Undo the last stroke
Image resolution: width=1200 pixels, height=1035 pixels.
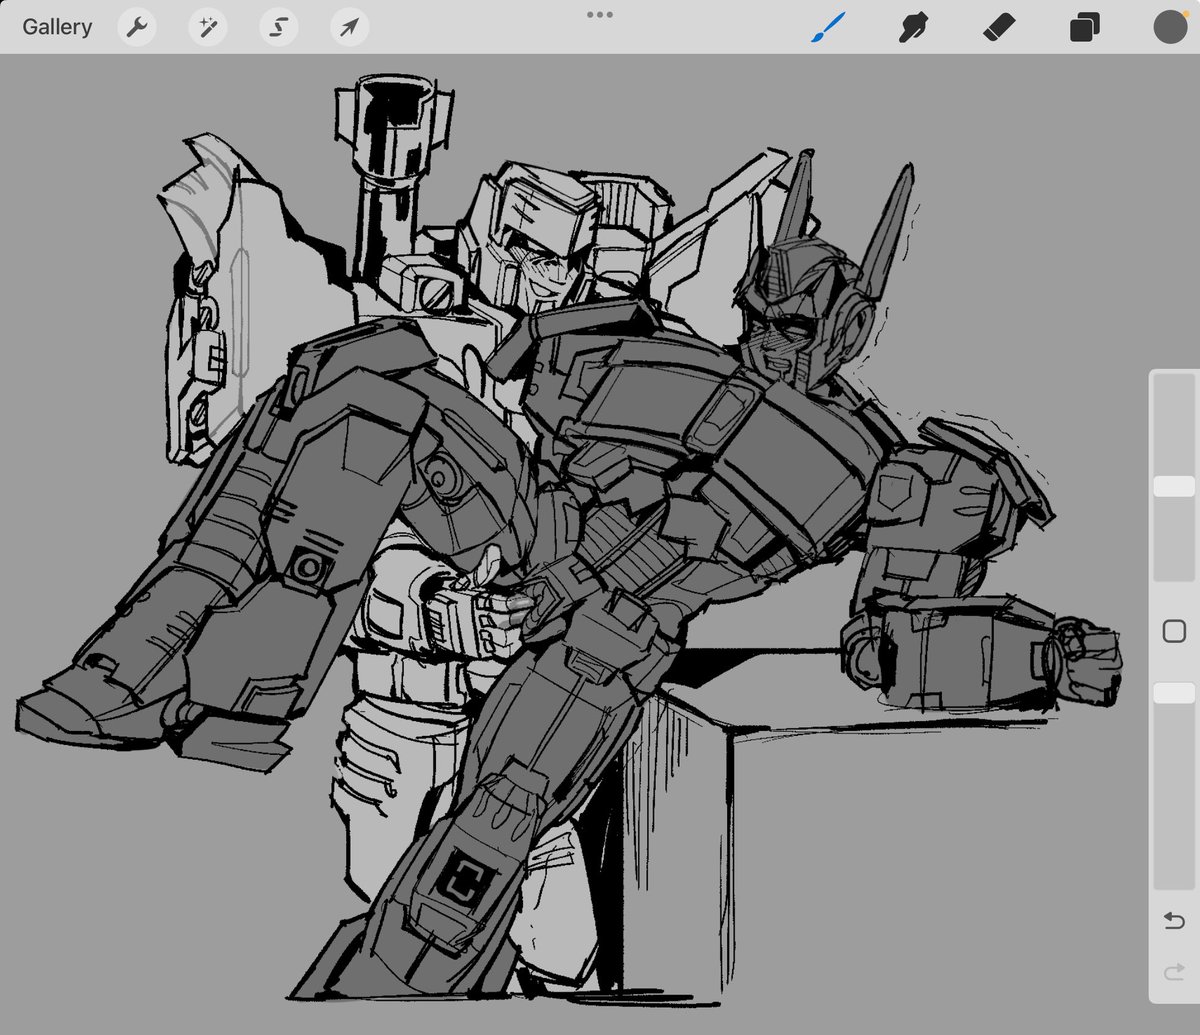tap(1174, 921)
